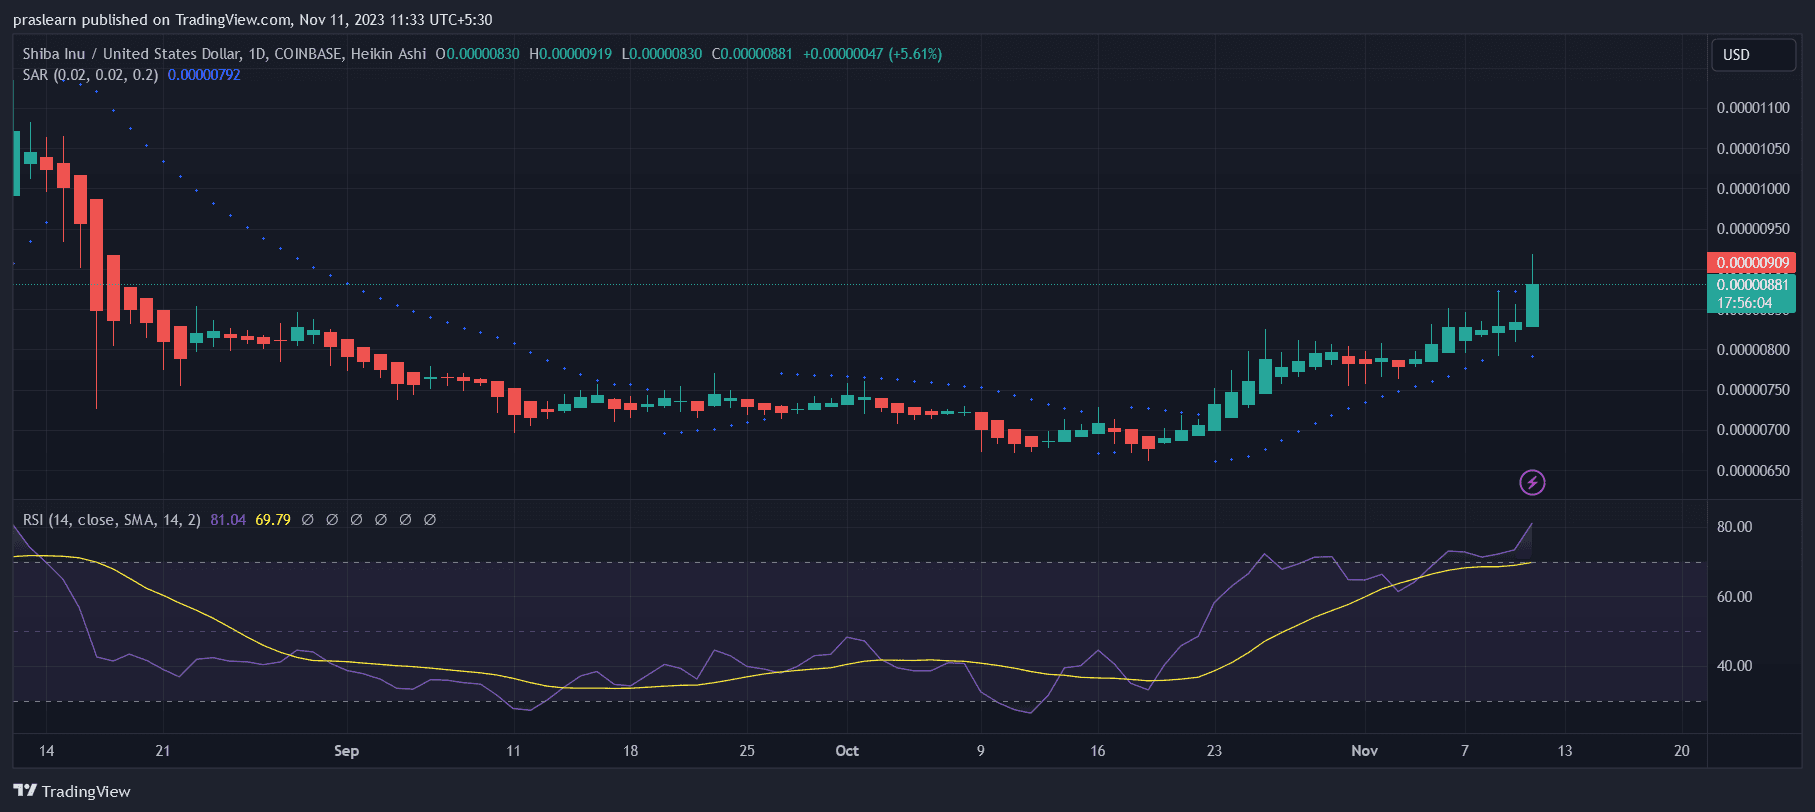
Task: Click the blue SAR value 0.00000792
Action: [x=204, y=75]
